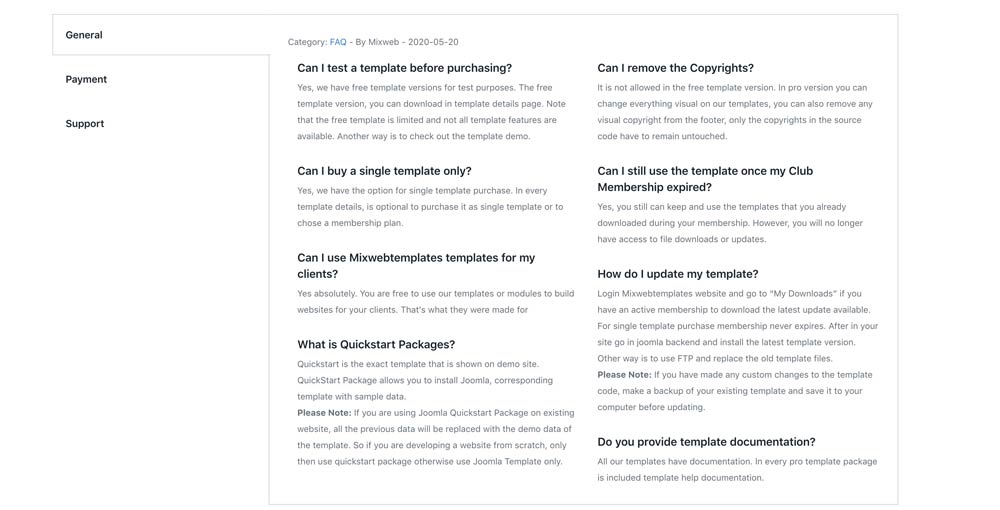The image size is (1000, 510).
Task: Click the 'Can I test a template before purchasing?' heading
Action: pyautogui.click(x=404, y=68)
